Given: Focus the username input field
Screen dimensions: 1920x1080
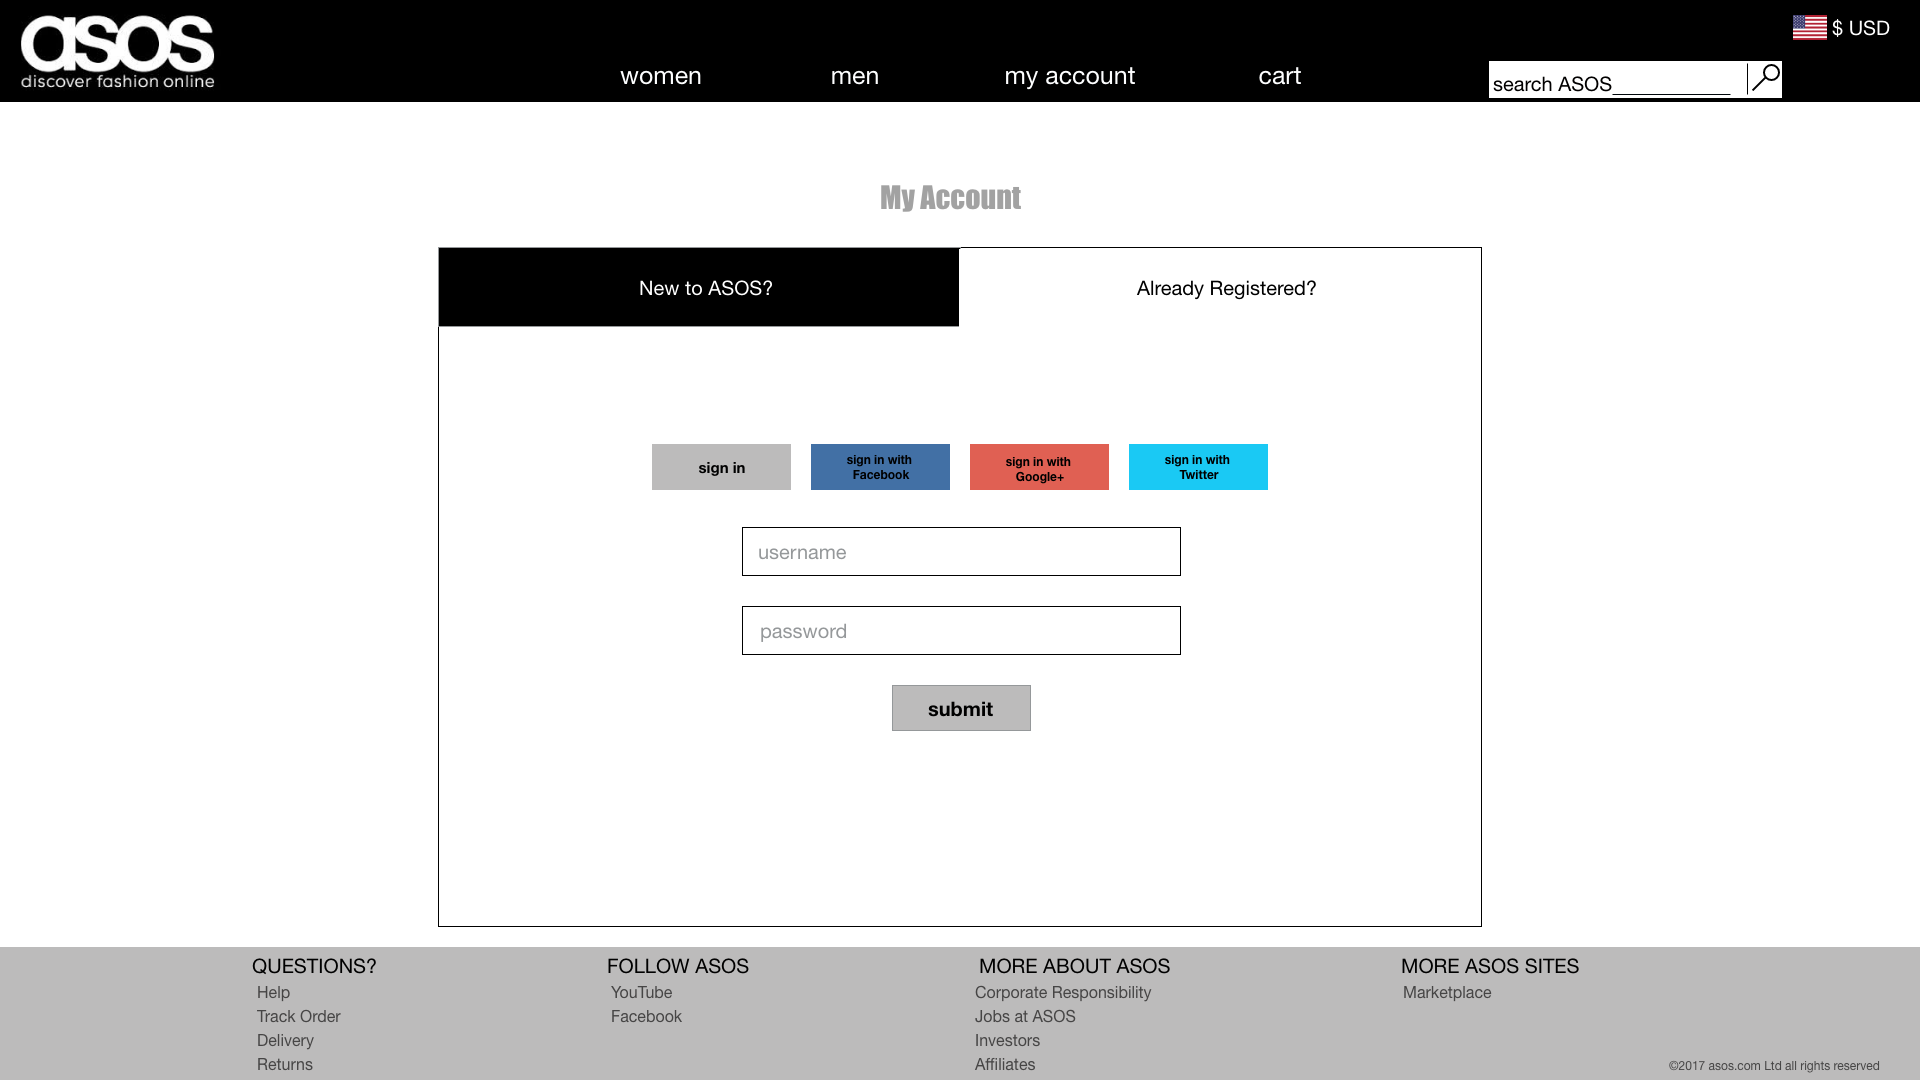Looking at the screenshot, I should pos(961,552).
